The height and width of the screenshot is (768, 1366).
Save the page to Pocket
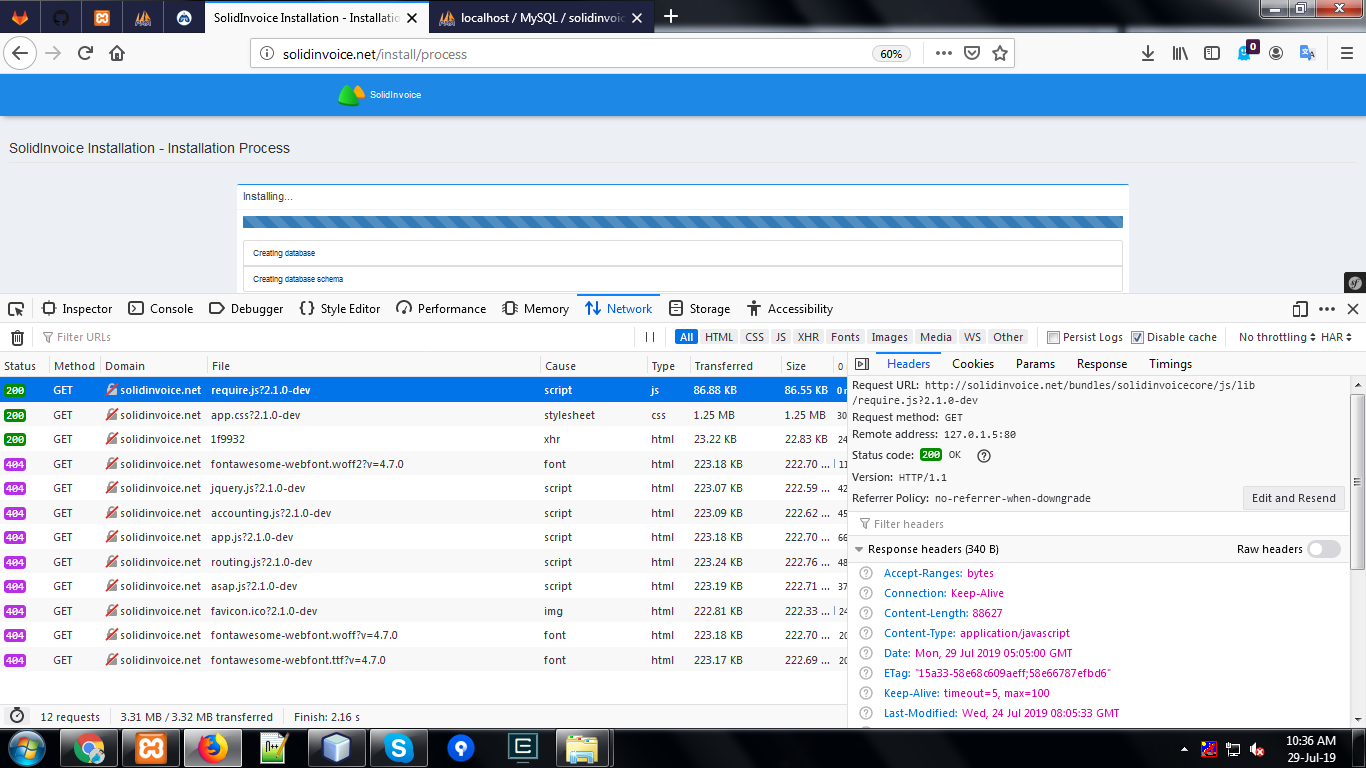(971, 53)
